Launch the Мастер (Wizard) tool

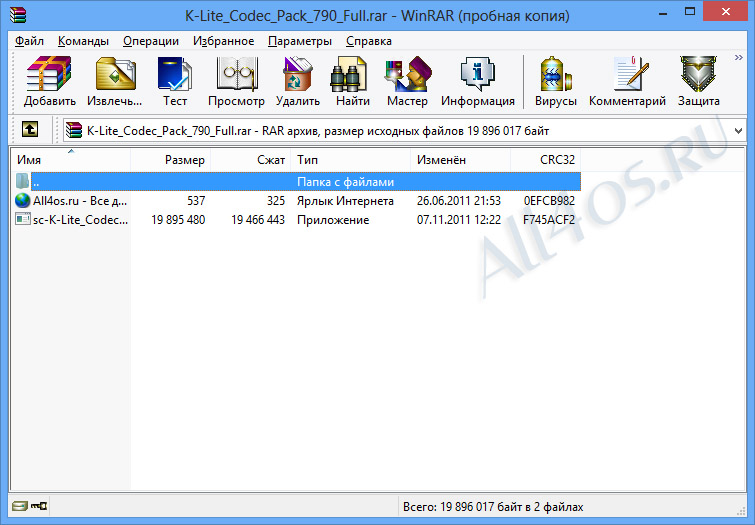click(x=407, y=73)
